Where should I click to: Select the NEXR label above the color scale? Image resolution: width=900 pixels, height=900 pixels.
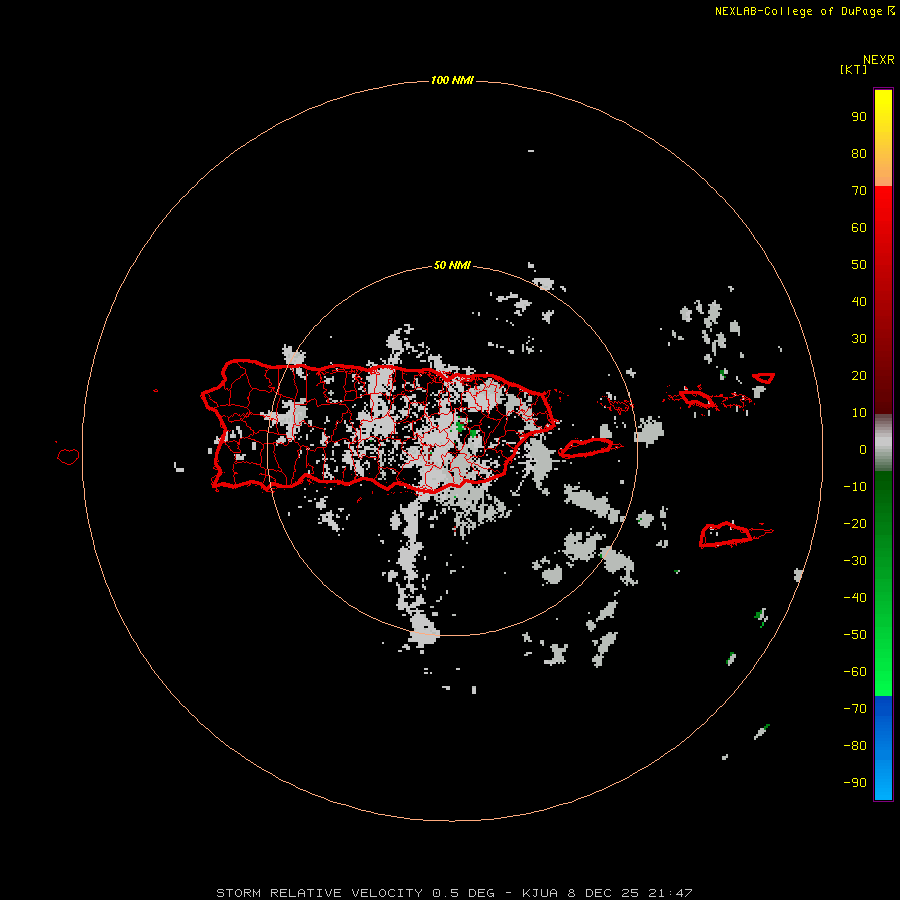click(x=879, y=60)
